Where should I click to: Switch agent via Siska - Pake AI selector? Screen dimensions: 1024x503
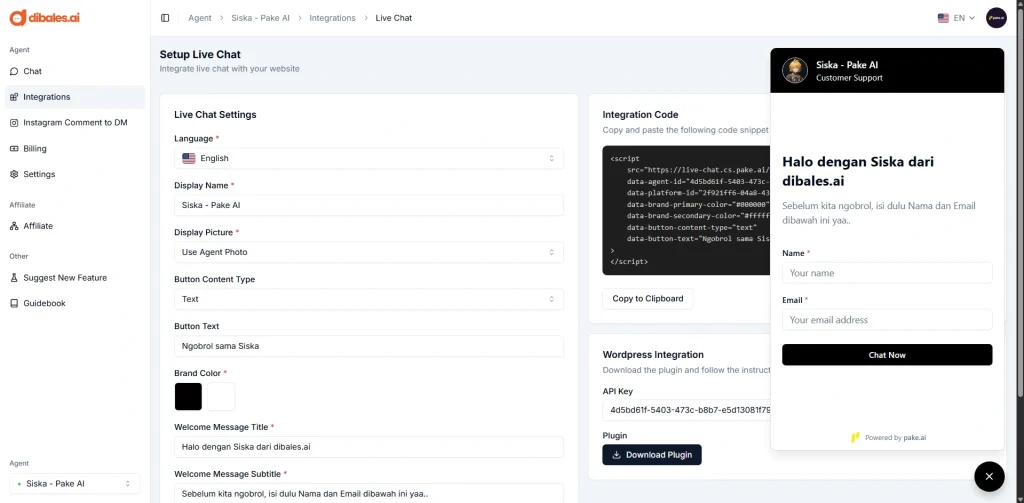click(x=74, y=484)
